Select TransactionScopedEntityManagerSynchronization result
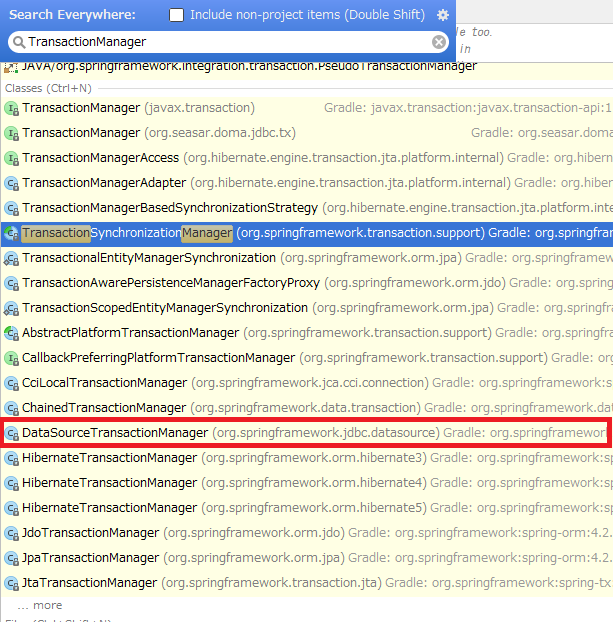Screen dimensions: 613x622 pos(307,308)
